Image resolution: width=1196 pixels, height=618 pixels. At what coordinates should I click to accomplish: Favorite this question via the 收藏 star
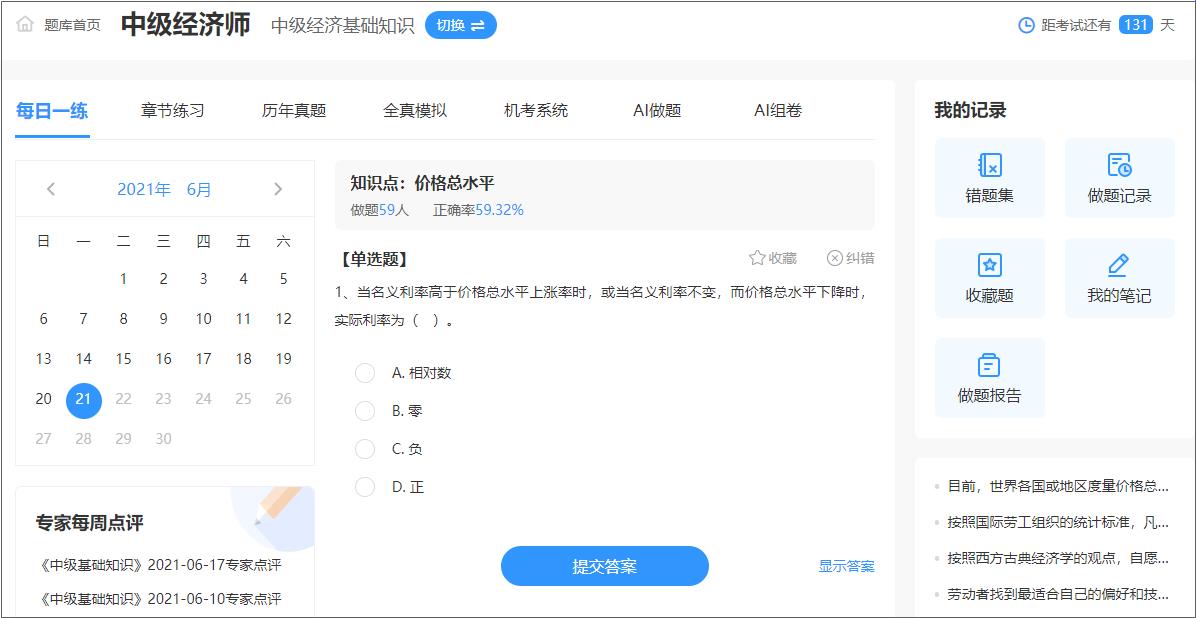pyautogui.click(x=772, y=257)
